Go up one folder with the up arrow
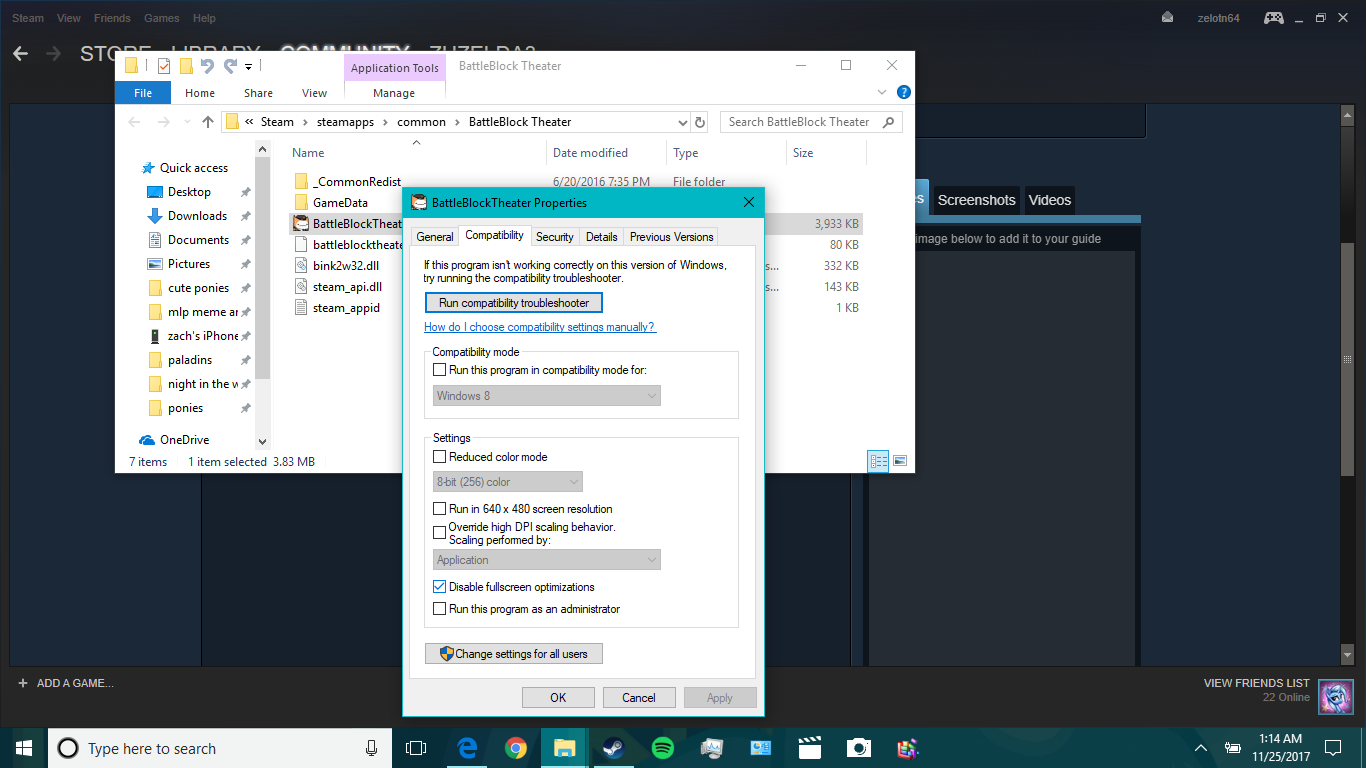 pos(208,122)
